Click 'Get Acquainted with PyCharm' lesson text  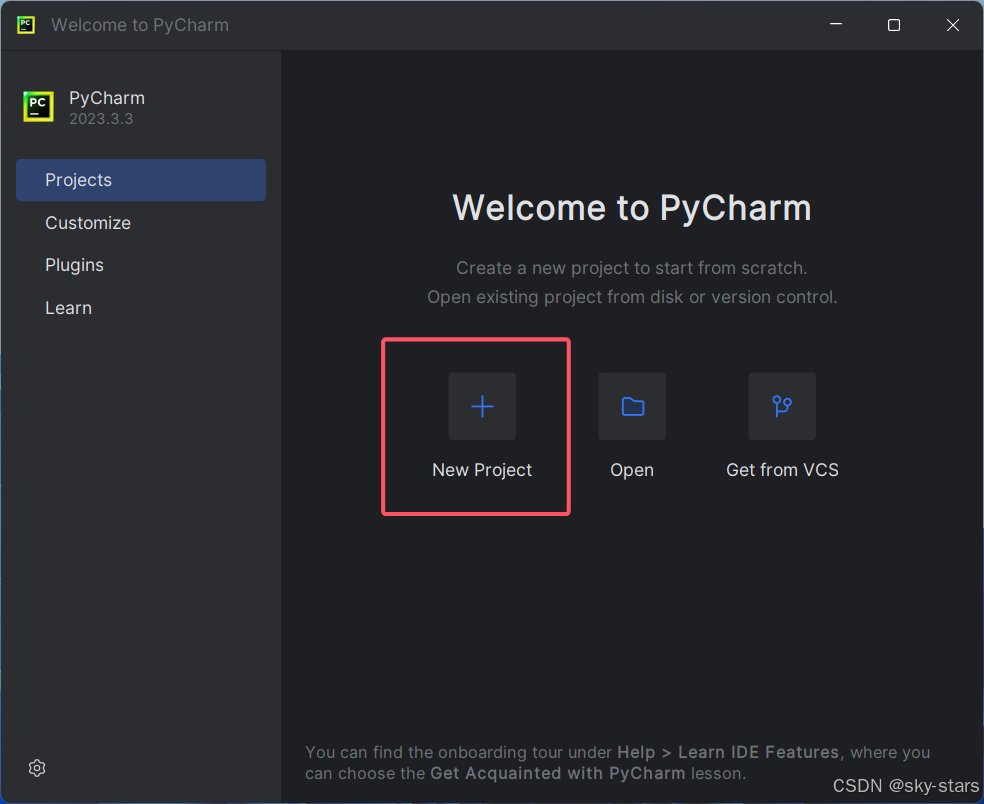point(557,773)
